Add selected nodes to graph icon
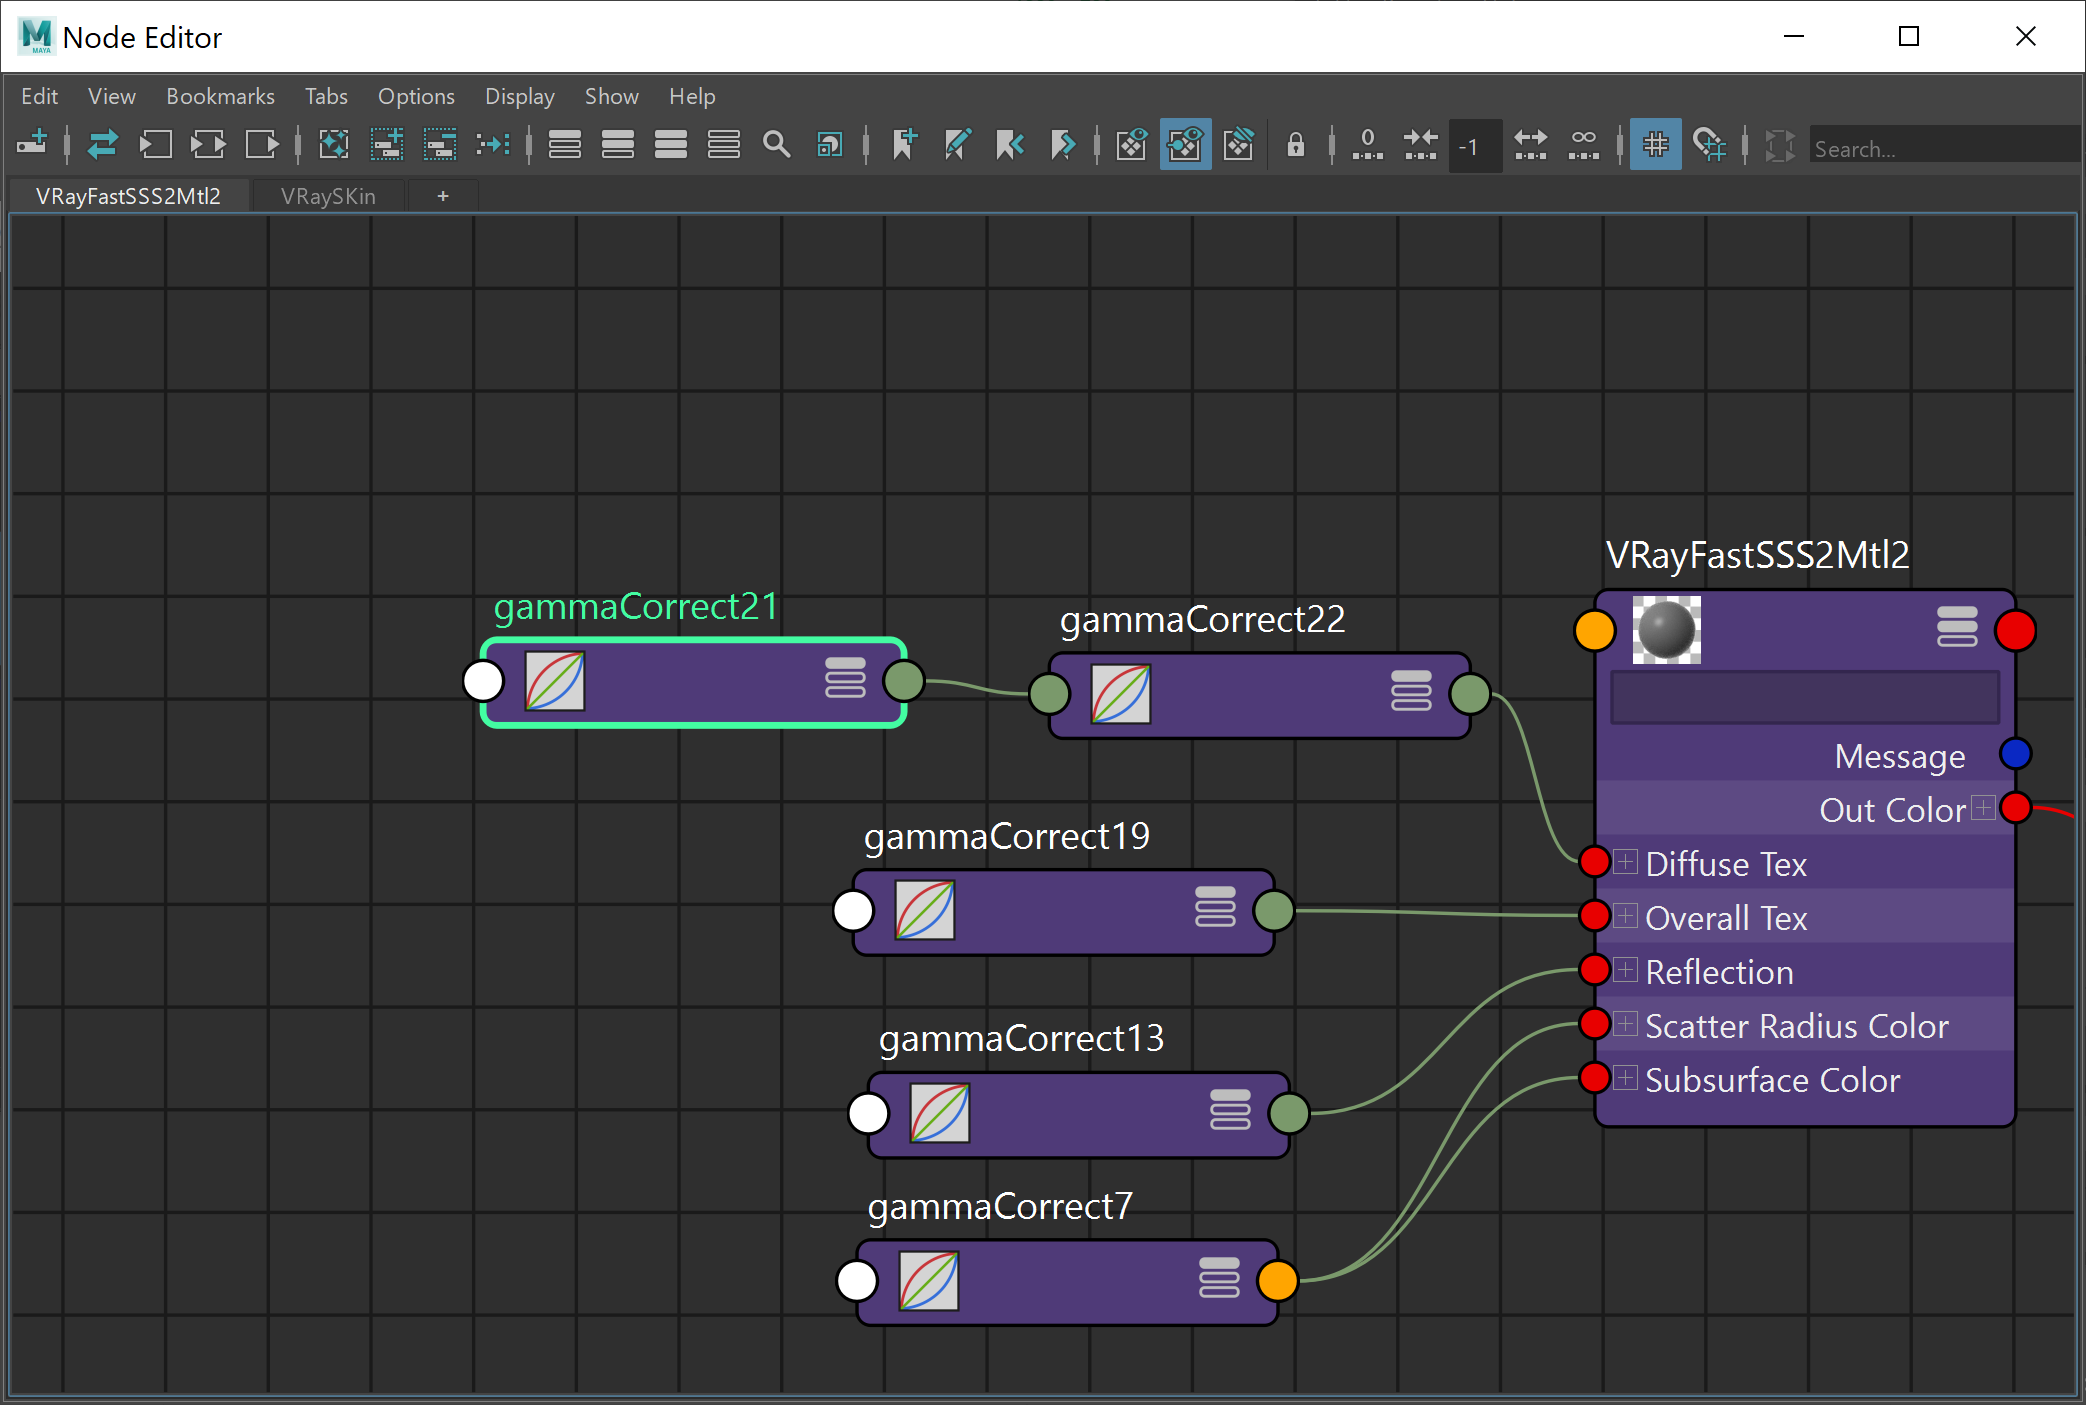 387,145
